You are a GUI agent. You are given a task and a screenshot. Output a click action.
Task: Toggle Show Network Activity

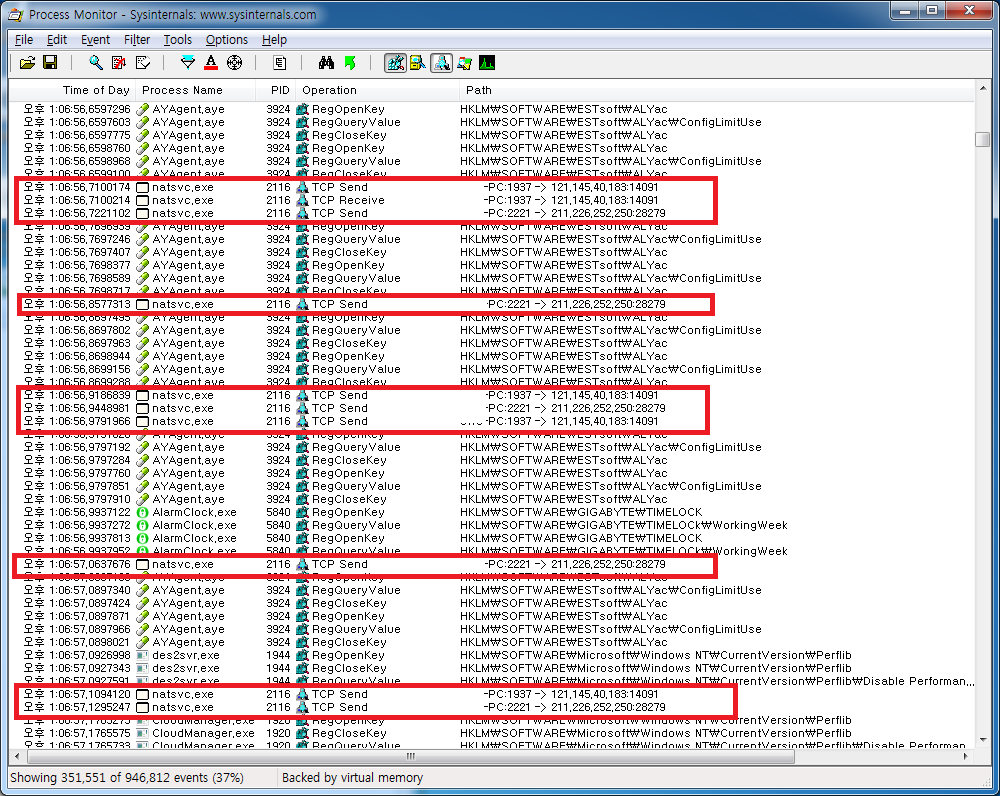[x=441, y=63]
